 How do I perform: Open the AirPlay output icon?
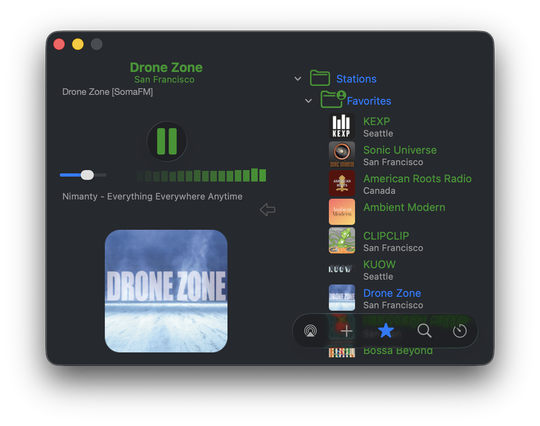tap(310, 331)
